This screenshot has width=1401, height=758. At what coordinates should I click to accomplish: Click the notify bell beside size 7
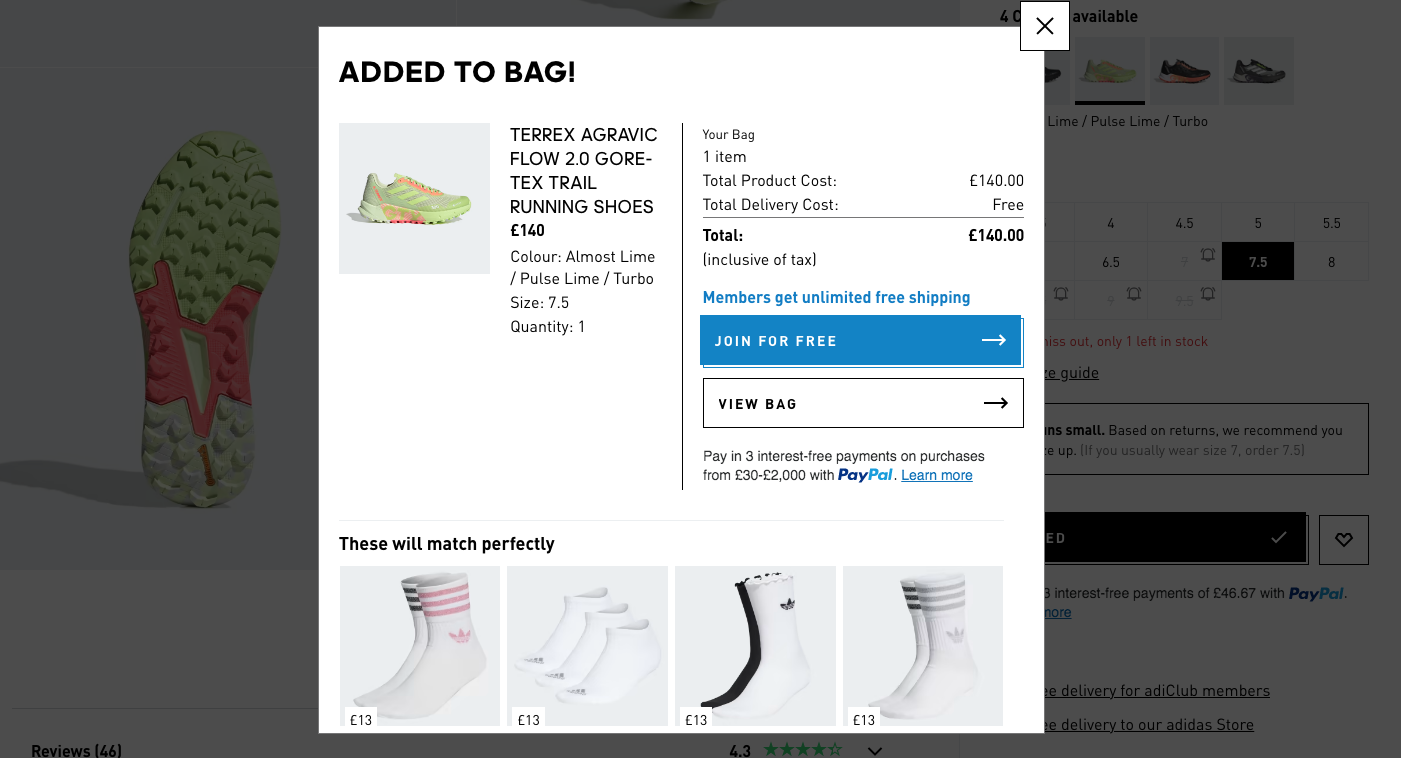(1208, 256)
